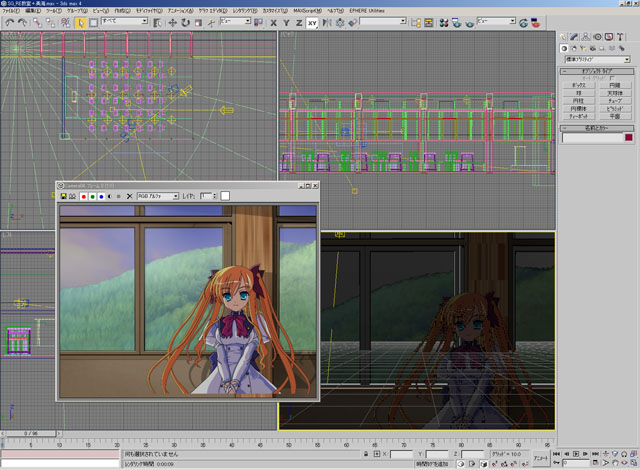Click the Undo arrow in main toolbar
640x470 pixels.
point(9,23)
